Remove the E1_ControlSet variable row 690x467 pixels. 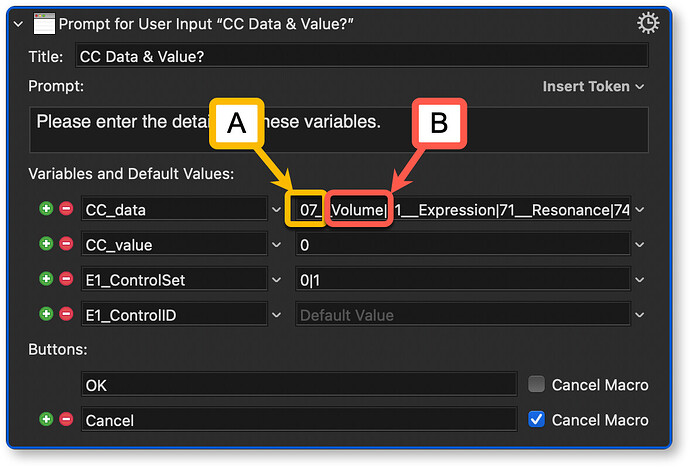pos(66,280)
